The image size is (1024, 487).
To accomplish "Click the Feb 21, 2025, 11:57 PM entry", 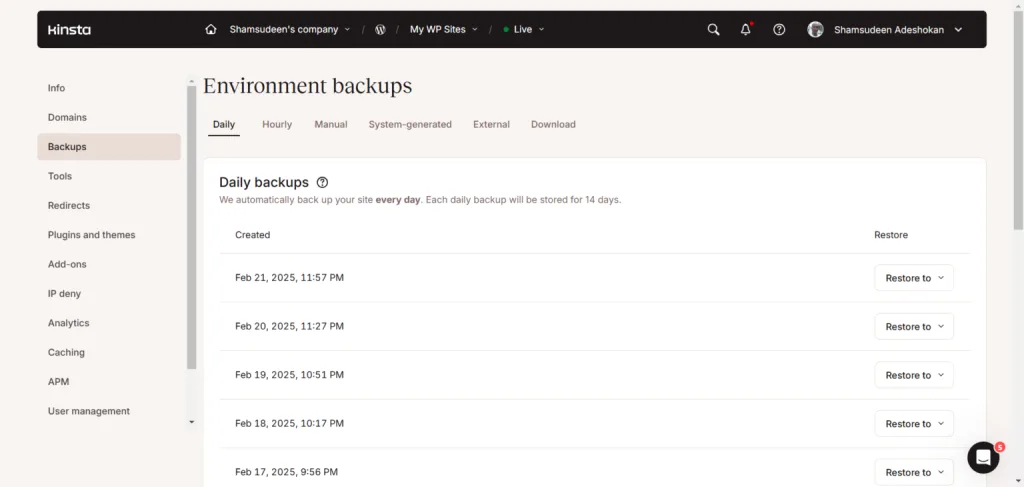I will (289, 278).
